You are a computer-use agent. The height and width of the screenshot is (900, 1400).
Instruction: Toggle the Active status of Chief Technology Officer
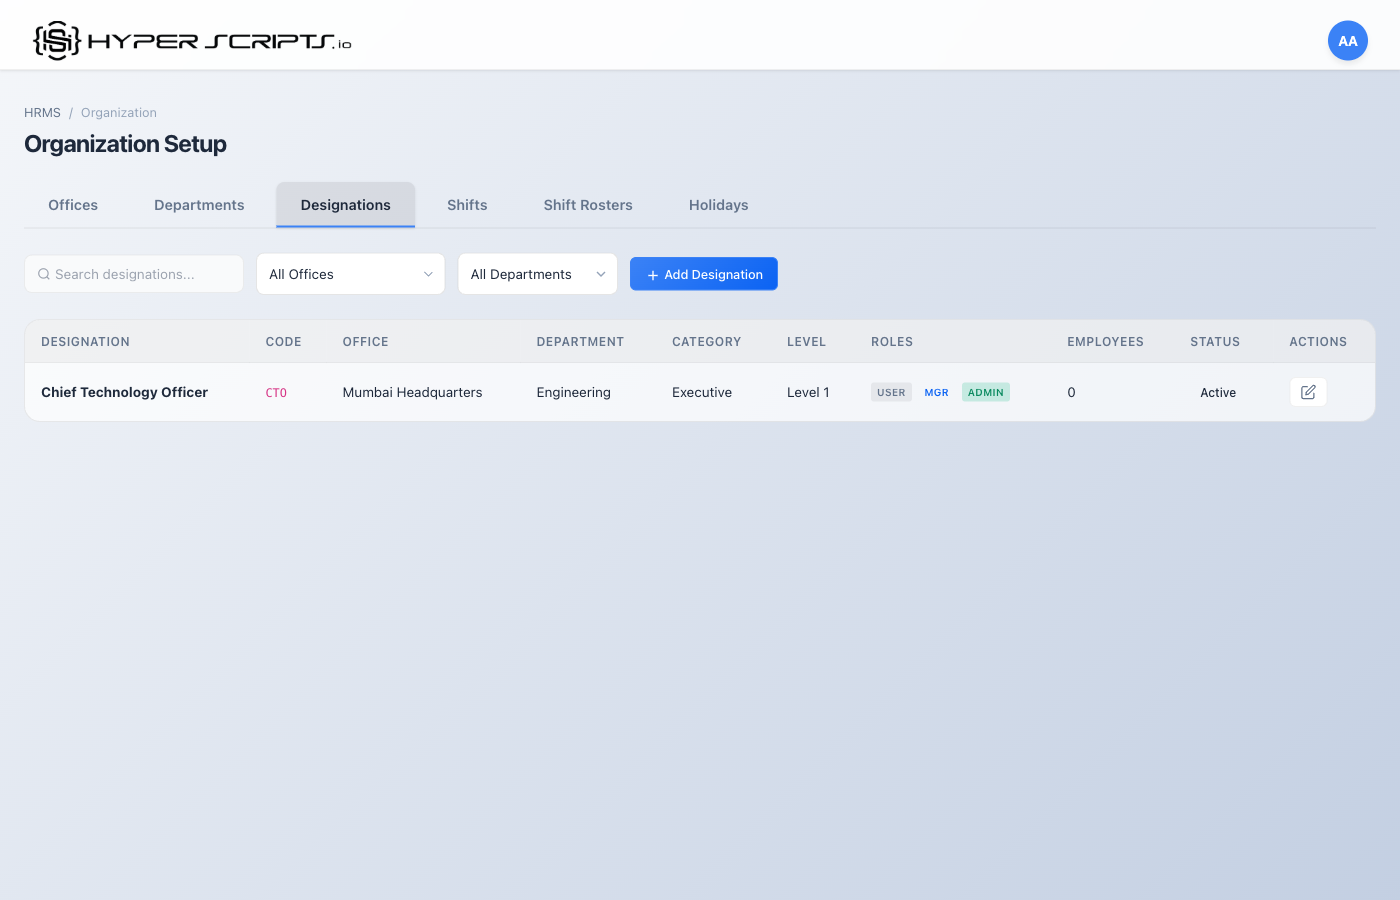pyautogui.click(x=1218, y=392)
